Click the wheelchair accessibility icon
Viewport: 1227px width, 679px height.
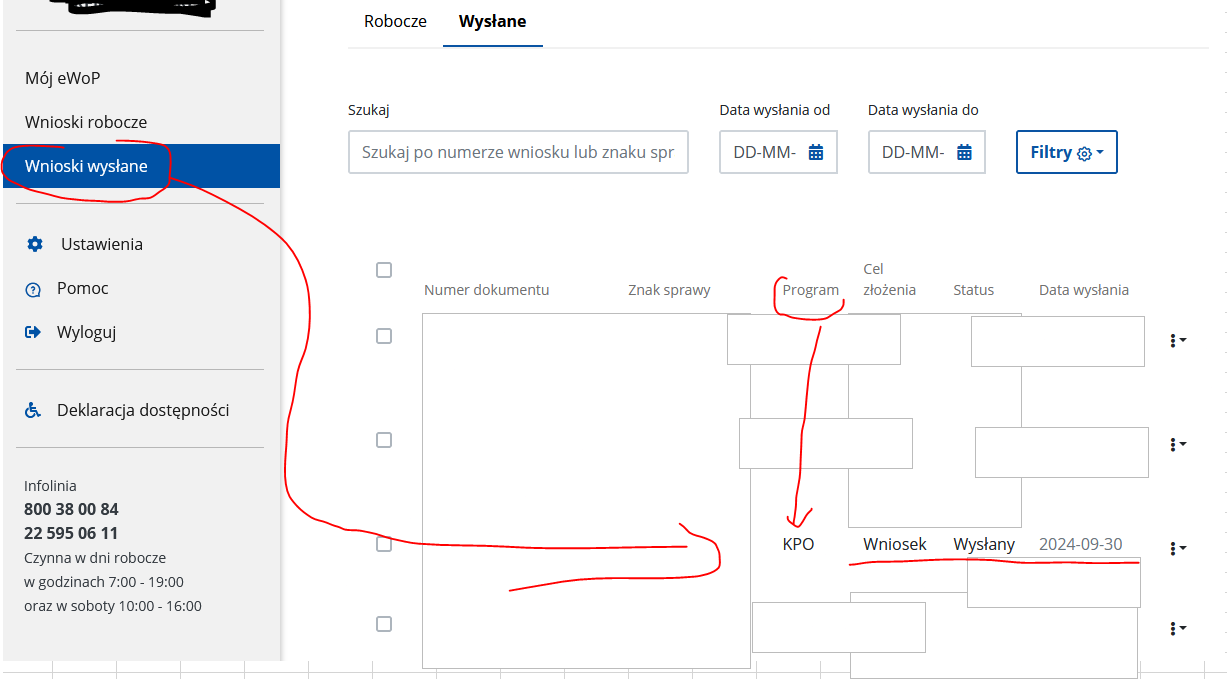(34, 410)
